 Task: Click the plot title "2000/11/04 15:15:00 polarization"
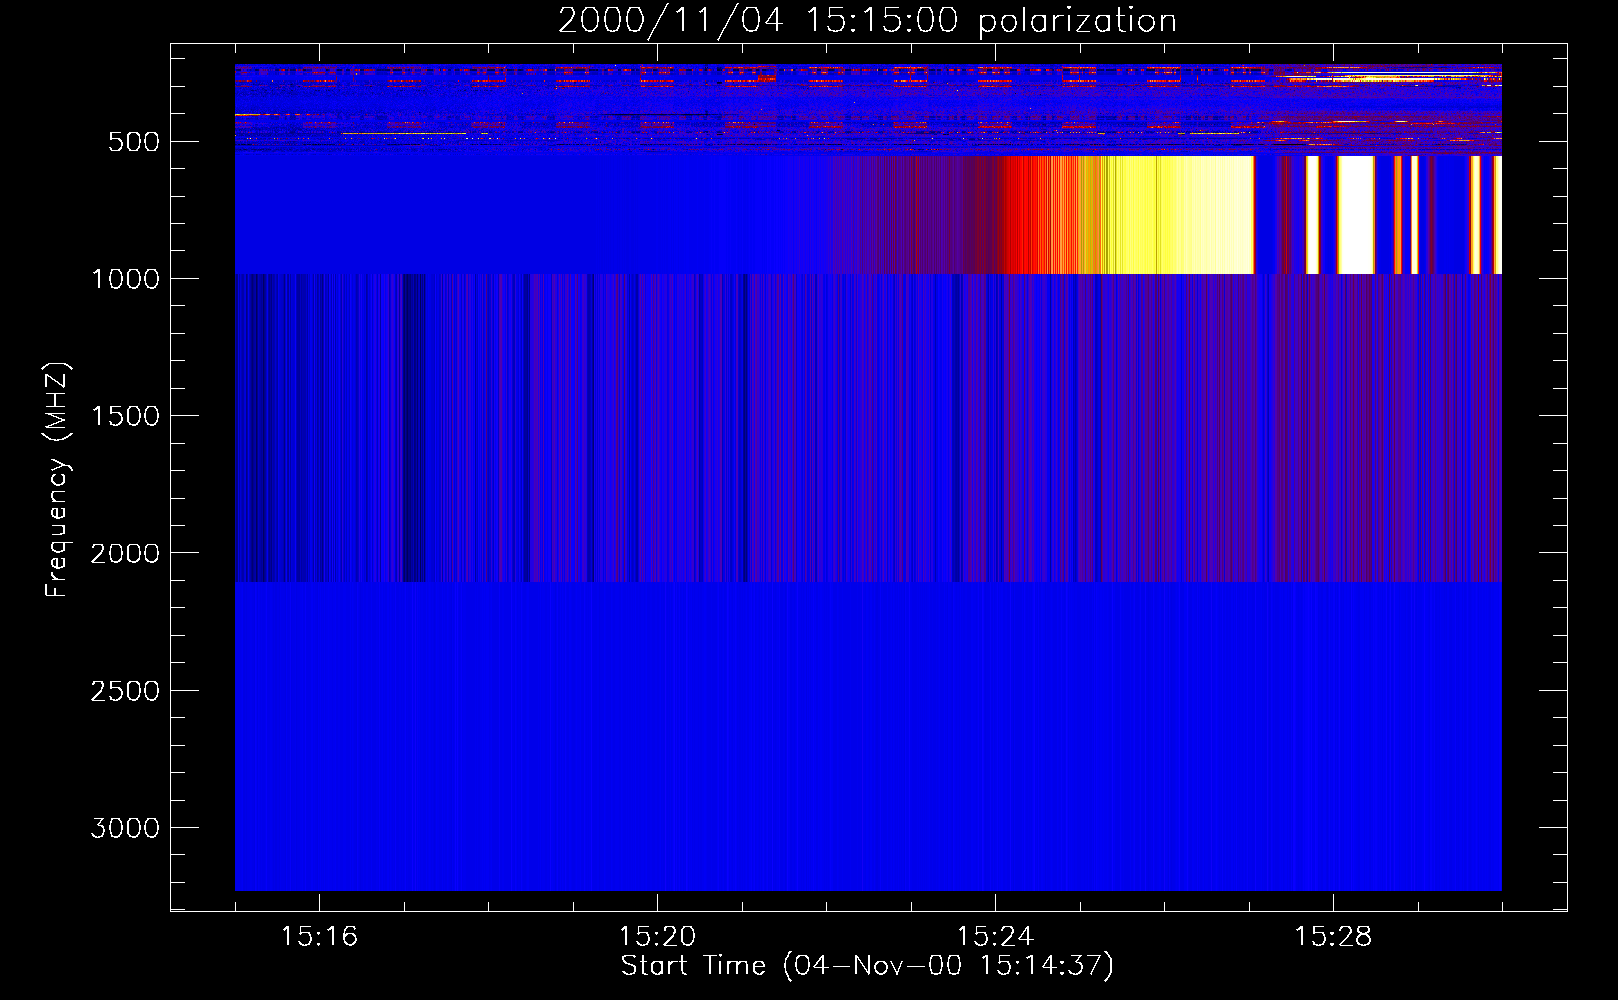pyautogui.click(x=867, y=21)
